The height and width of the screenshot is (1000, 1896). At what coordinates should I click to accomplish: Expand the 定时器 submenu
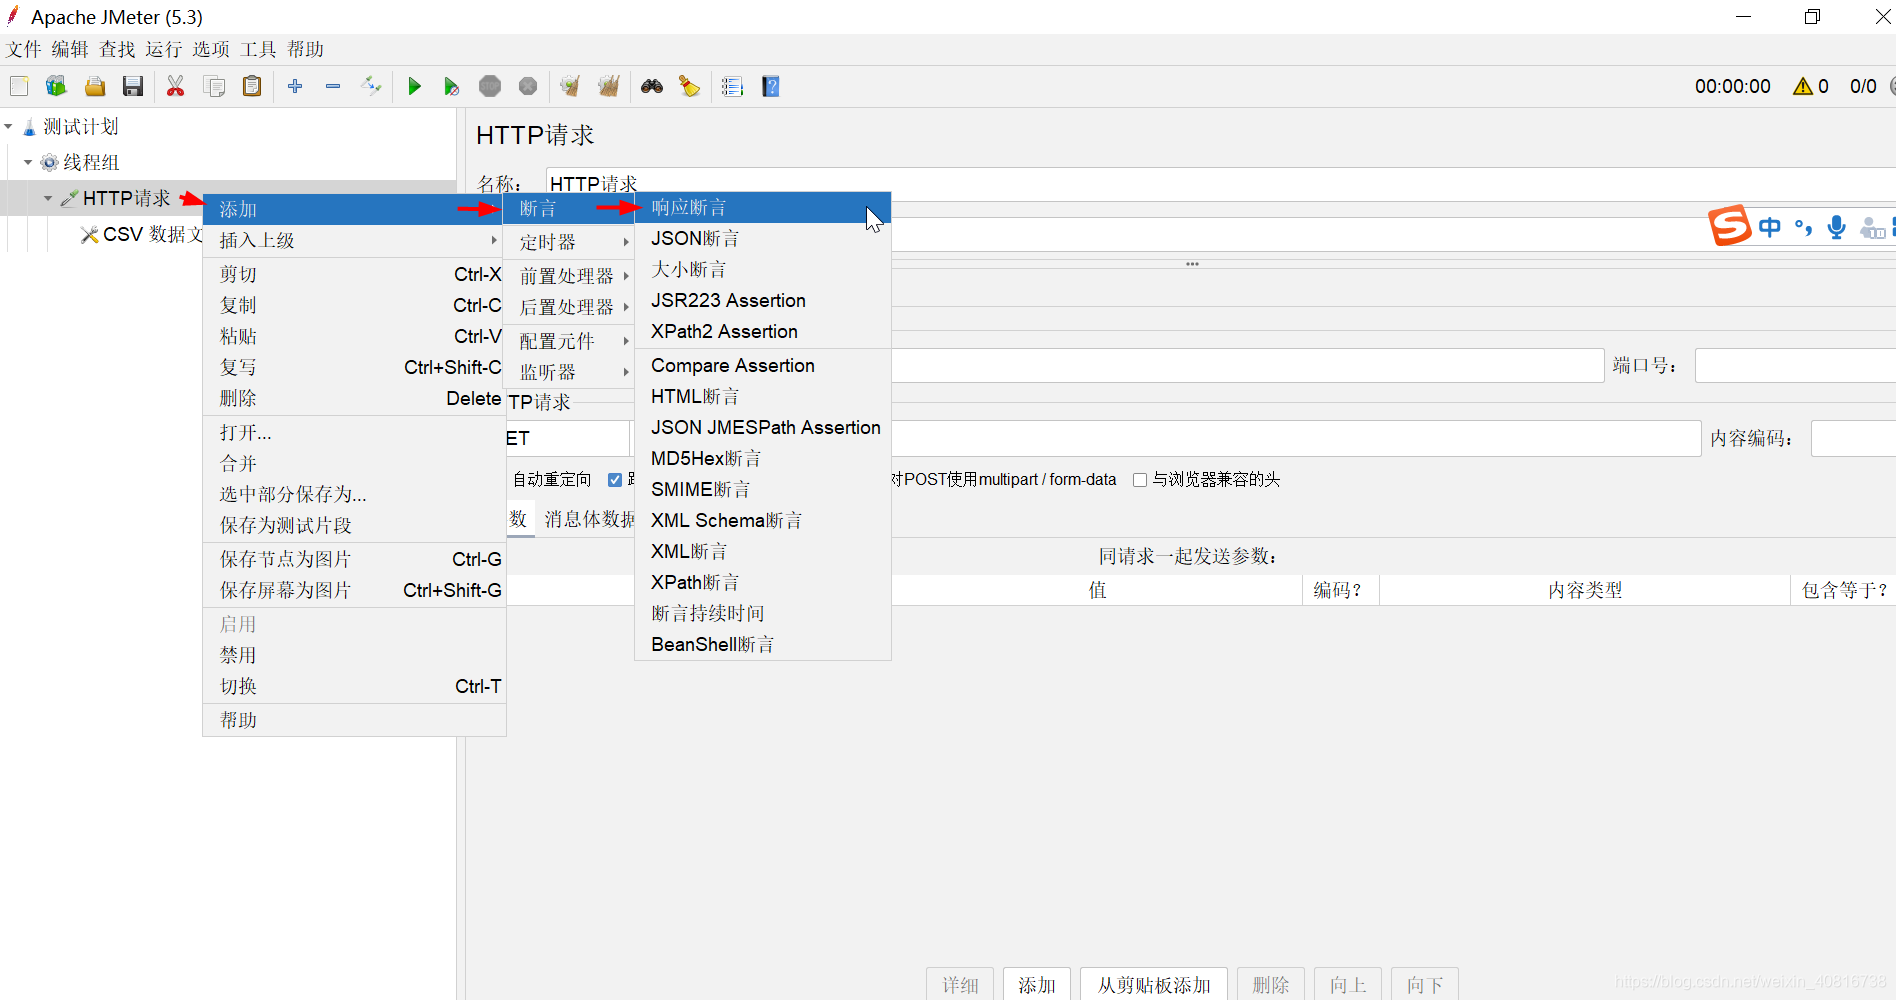tap(569, 242)
